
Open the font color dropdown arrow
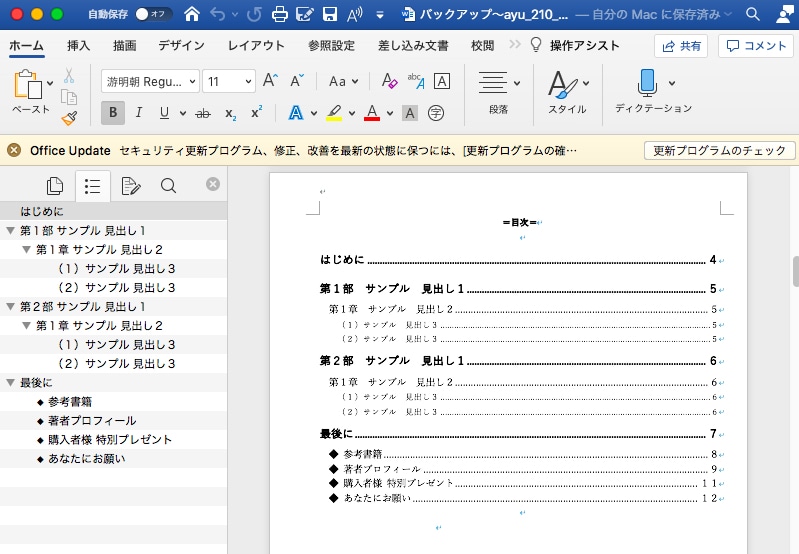390,113
